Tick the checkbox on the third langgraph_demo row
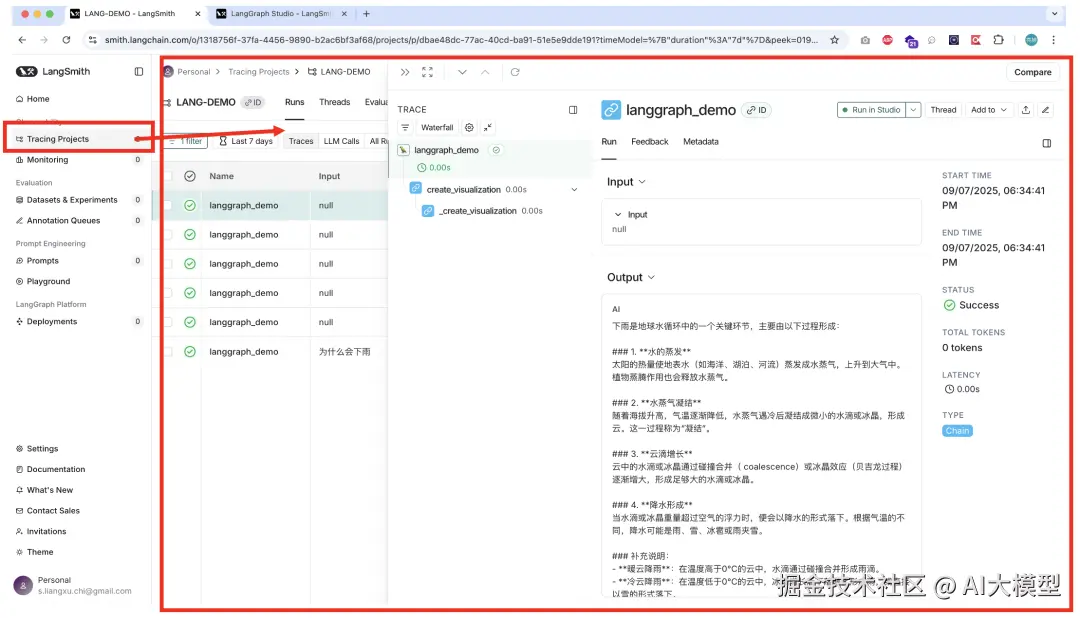Viewport: 1080px width, 618px height. pos(168,264)
